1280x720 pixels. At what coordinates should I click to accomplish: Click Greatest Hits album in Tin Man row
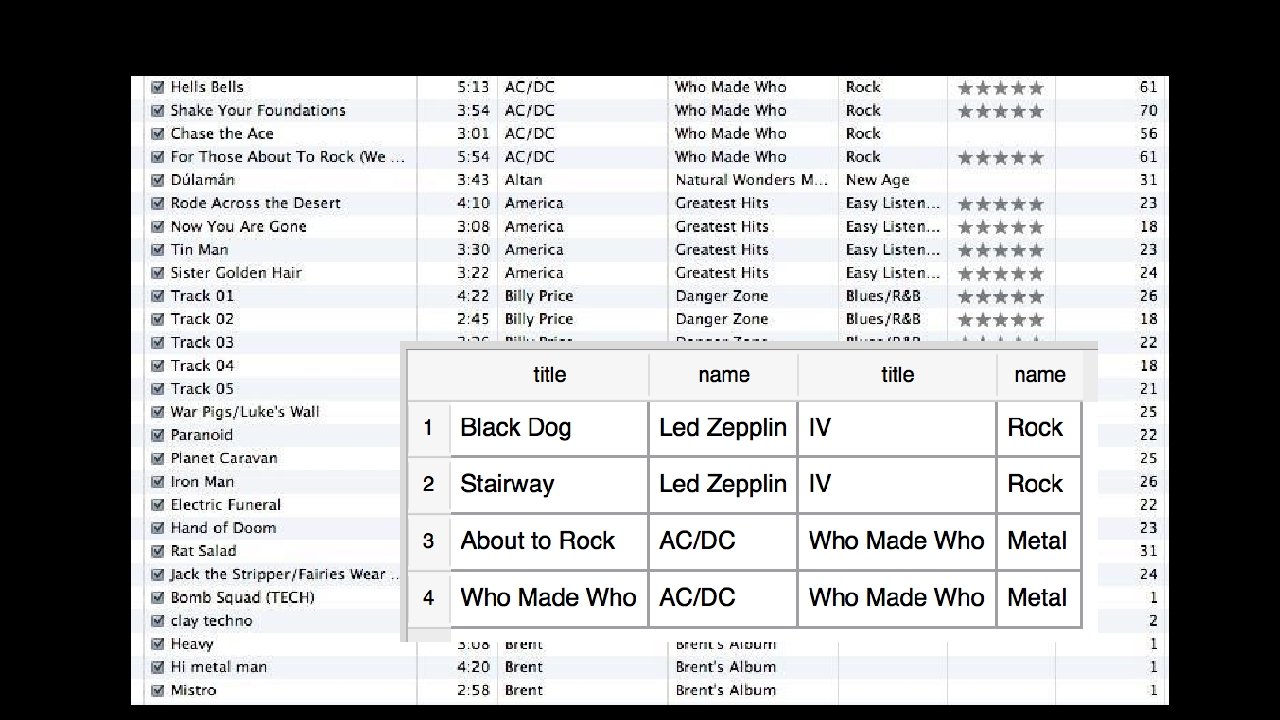coord(722,249)
